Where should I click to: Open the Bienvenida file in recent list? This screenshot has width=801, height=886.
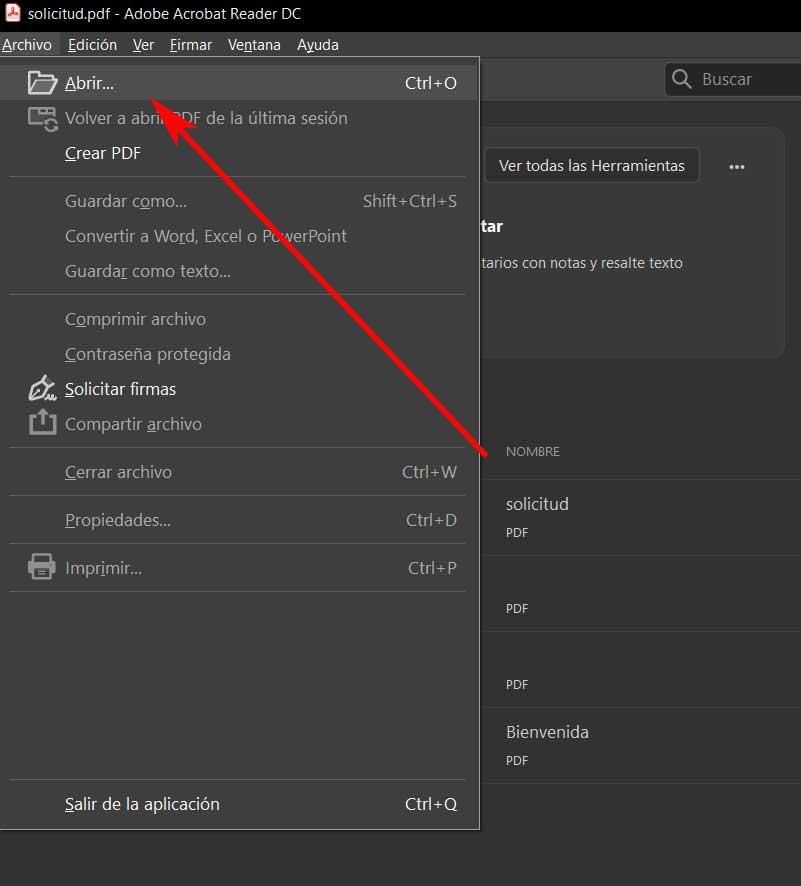tap(547, 732)
